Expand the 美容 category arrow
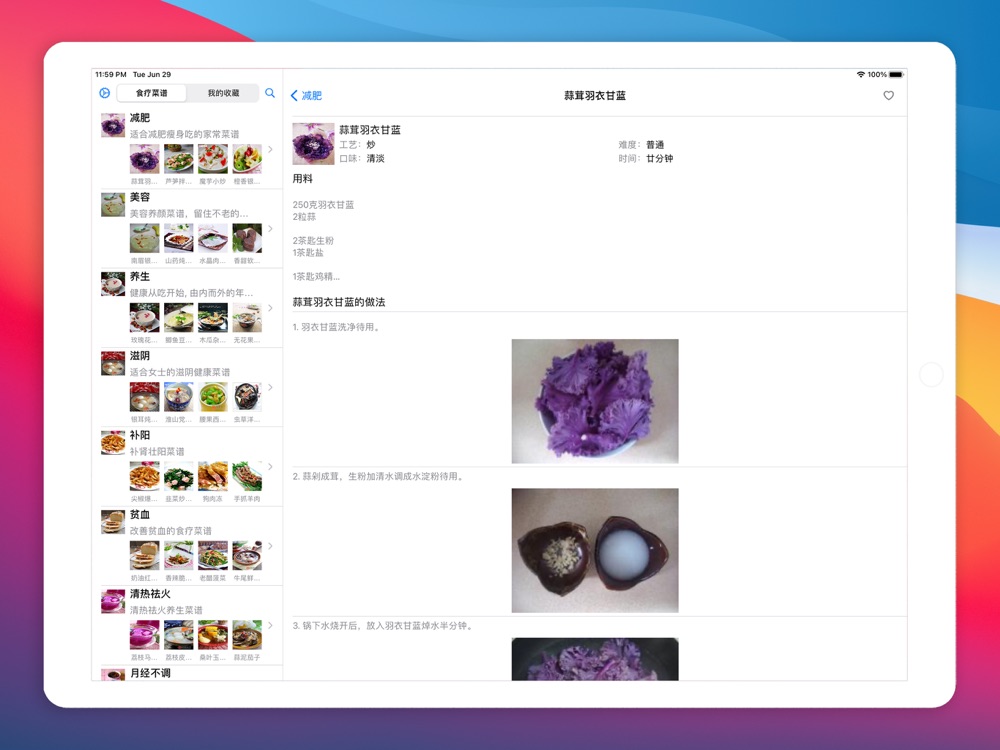 (x=270, y=228)
